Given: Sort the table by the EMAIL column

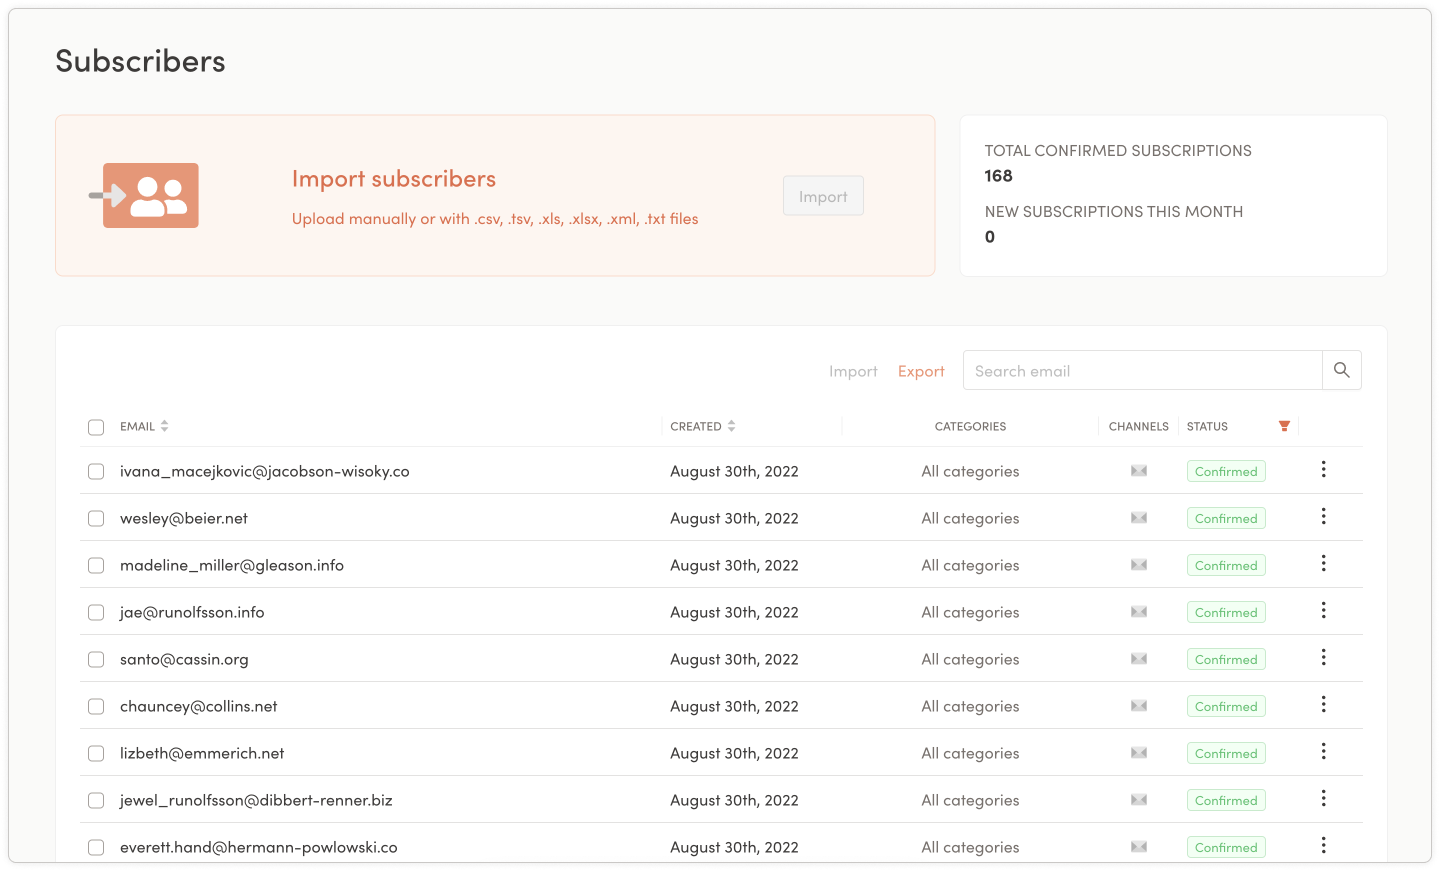Looking at the screenshot, I should point(144,426).
